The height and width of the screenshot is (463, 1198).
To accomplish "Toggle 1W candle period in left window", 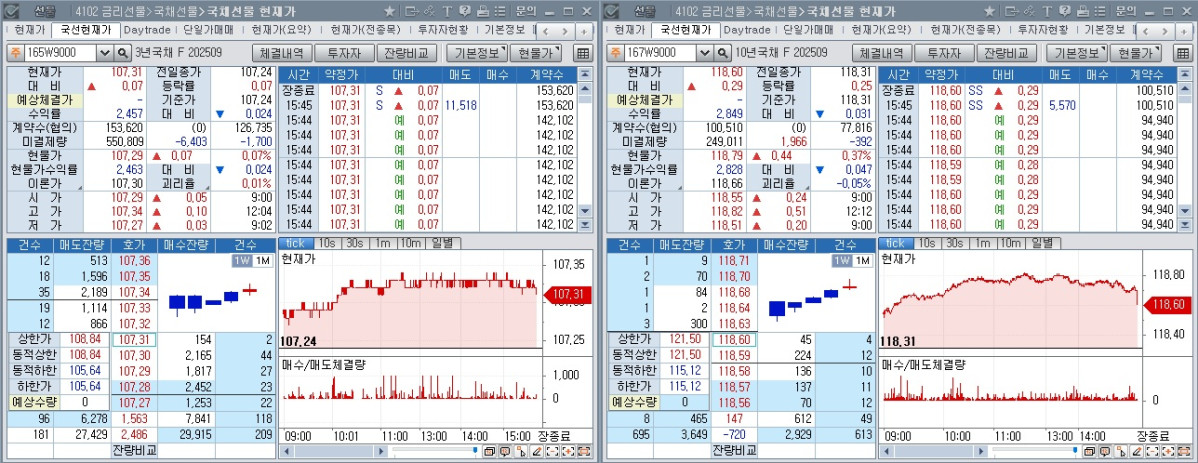I will (242, 261).
